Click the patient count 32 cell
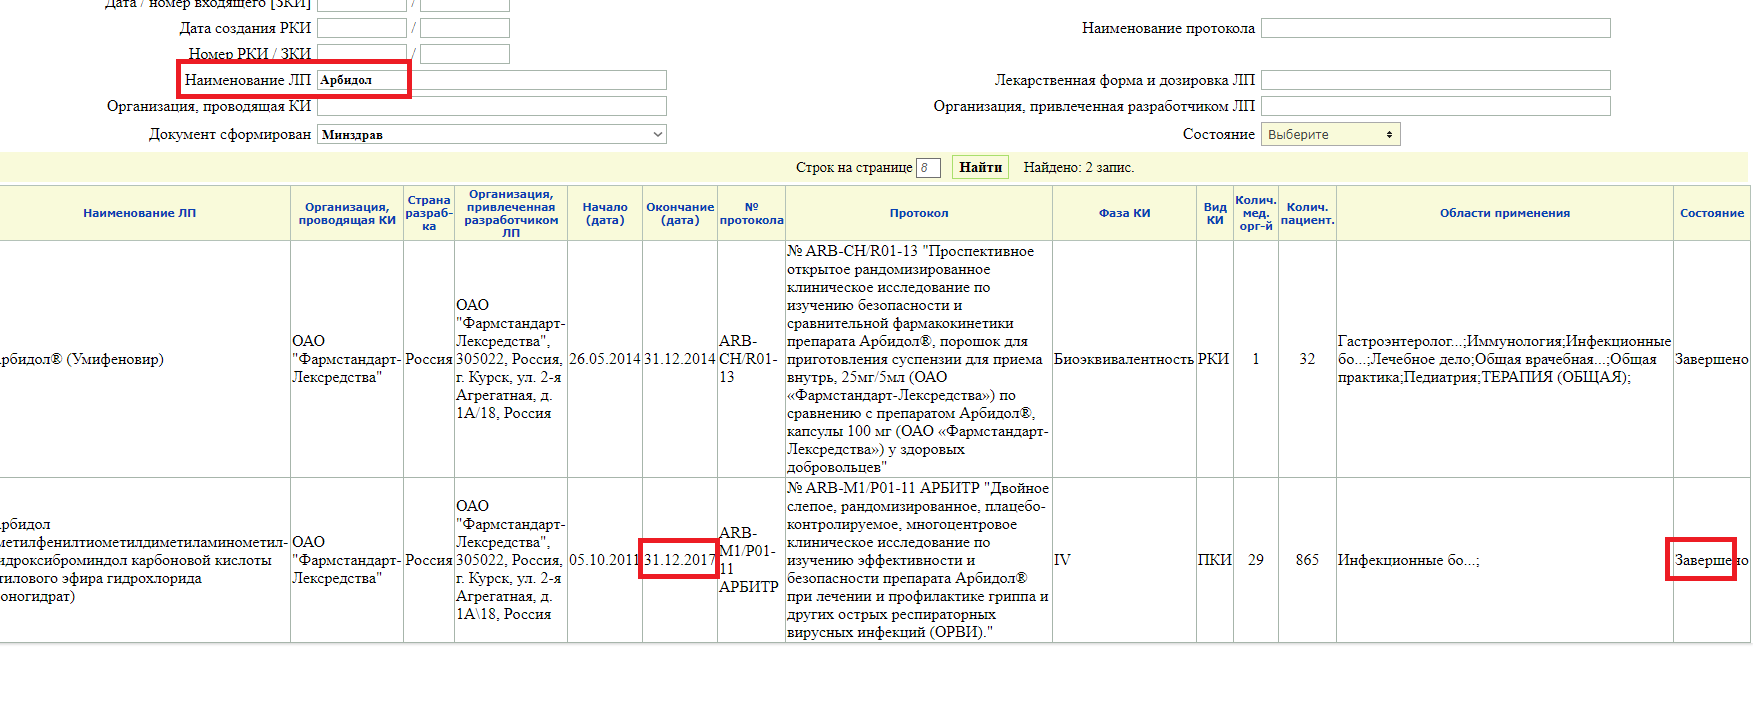This screenshot has width=1753, height=711. tap(1307, 359)
